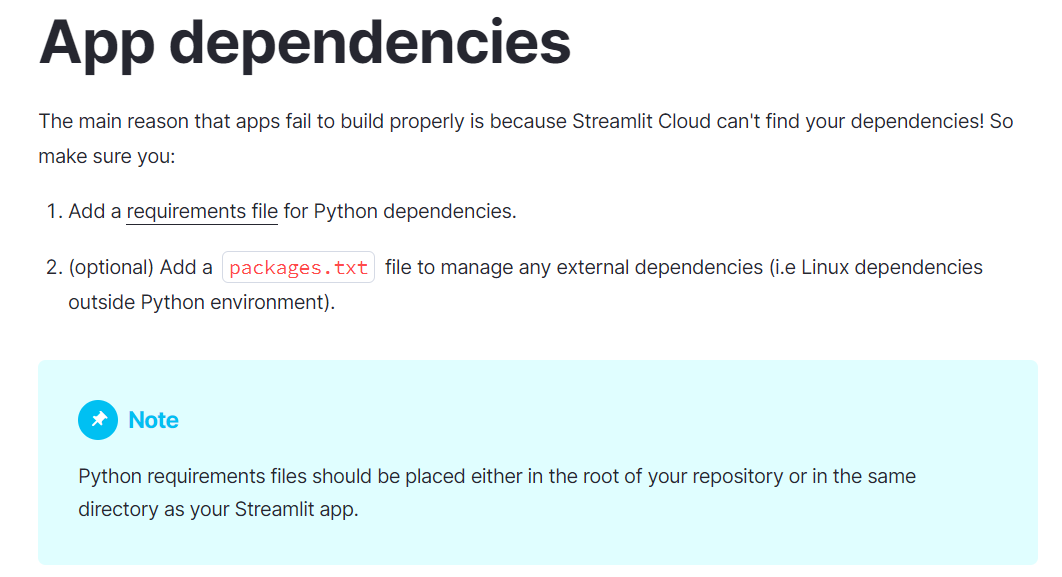
Task: Click the App dependencies heading
Action: click(x=305, y=43)
